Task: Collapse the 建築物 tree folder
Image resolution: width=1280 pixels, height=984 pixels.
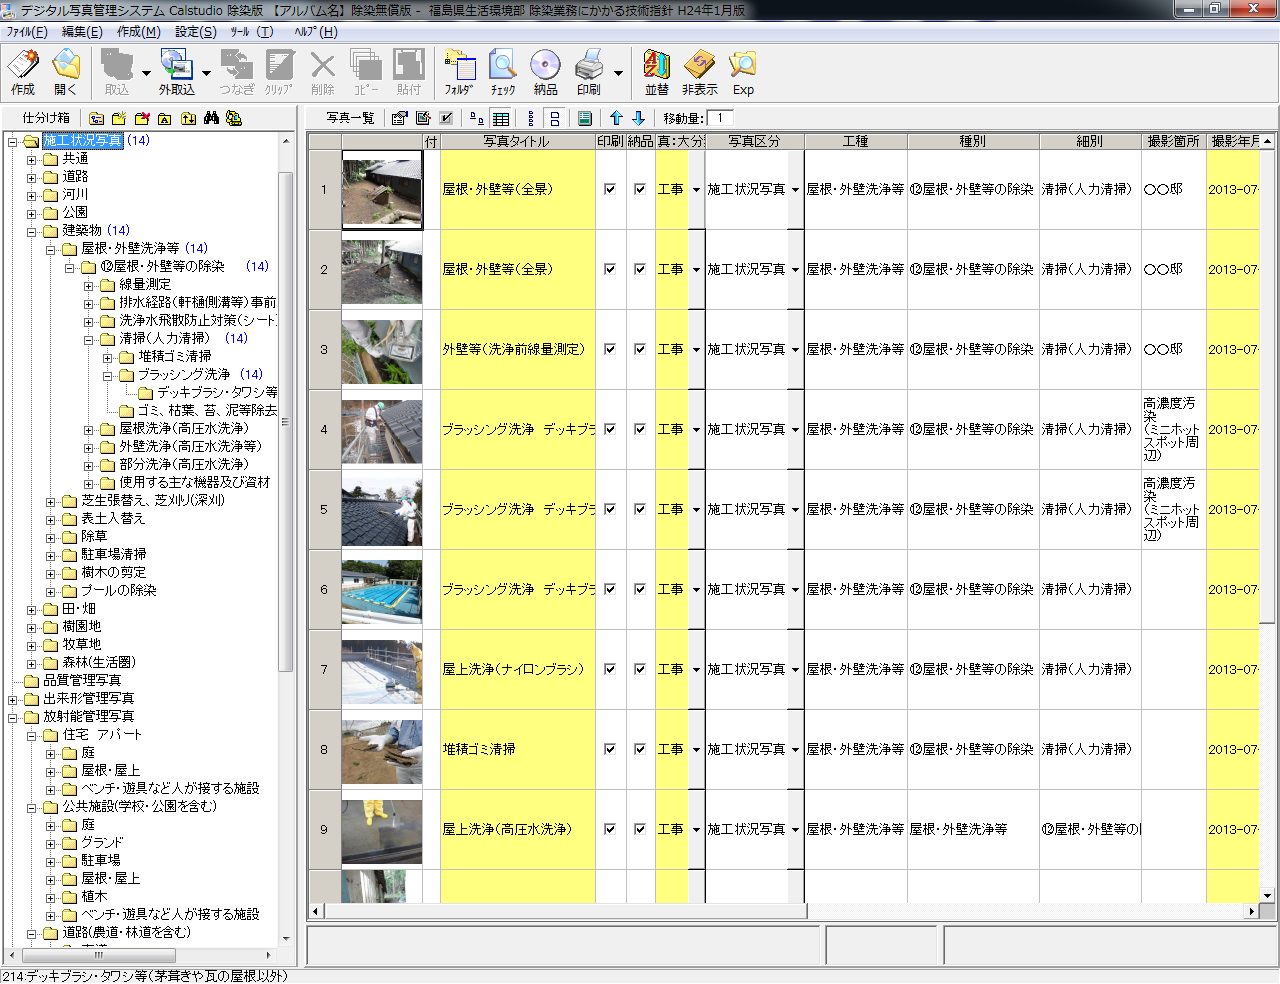Action: click(32, 231)
